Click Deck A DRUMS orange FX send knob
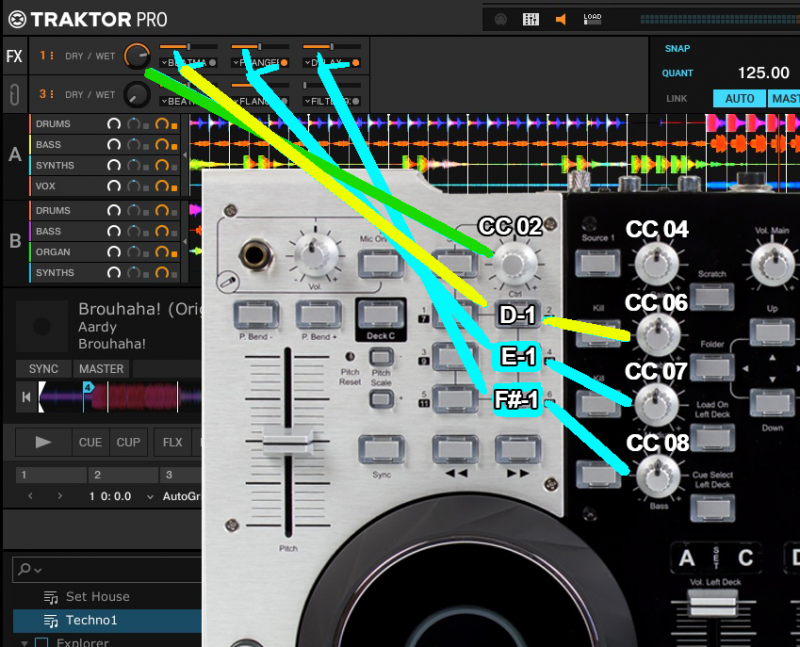The width and height of the screenshot is (800, 647). (162, 124)
